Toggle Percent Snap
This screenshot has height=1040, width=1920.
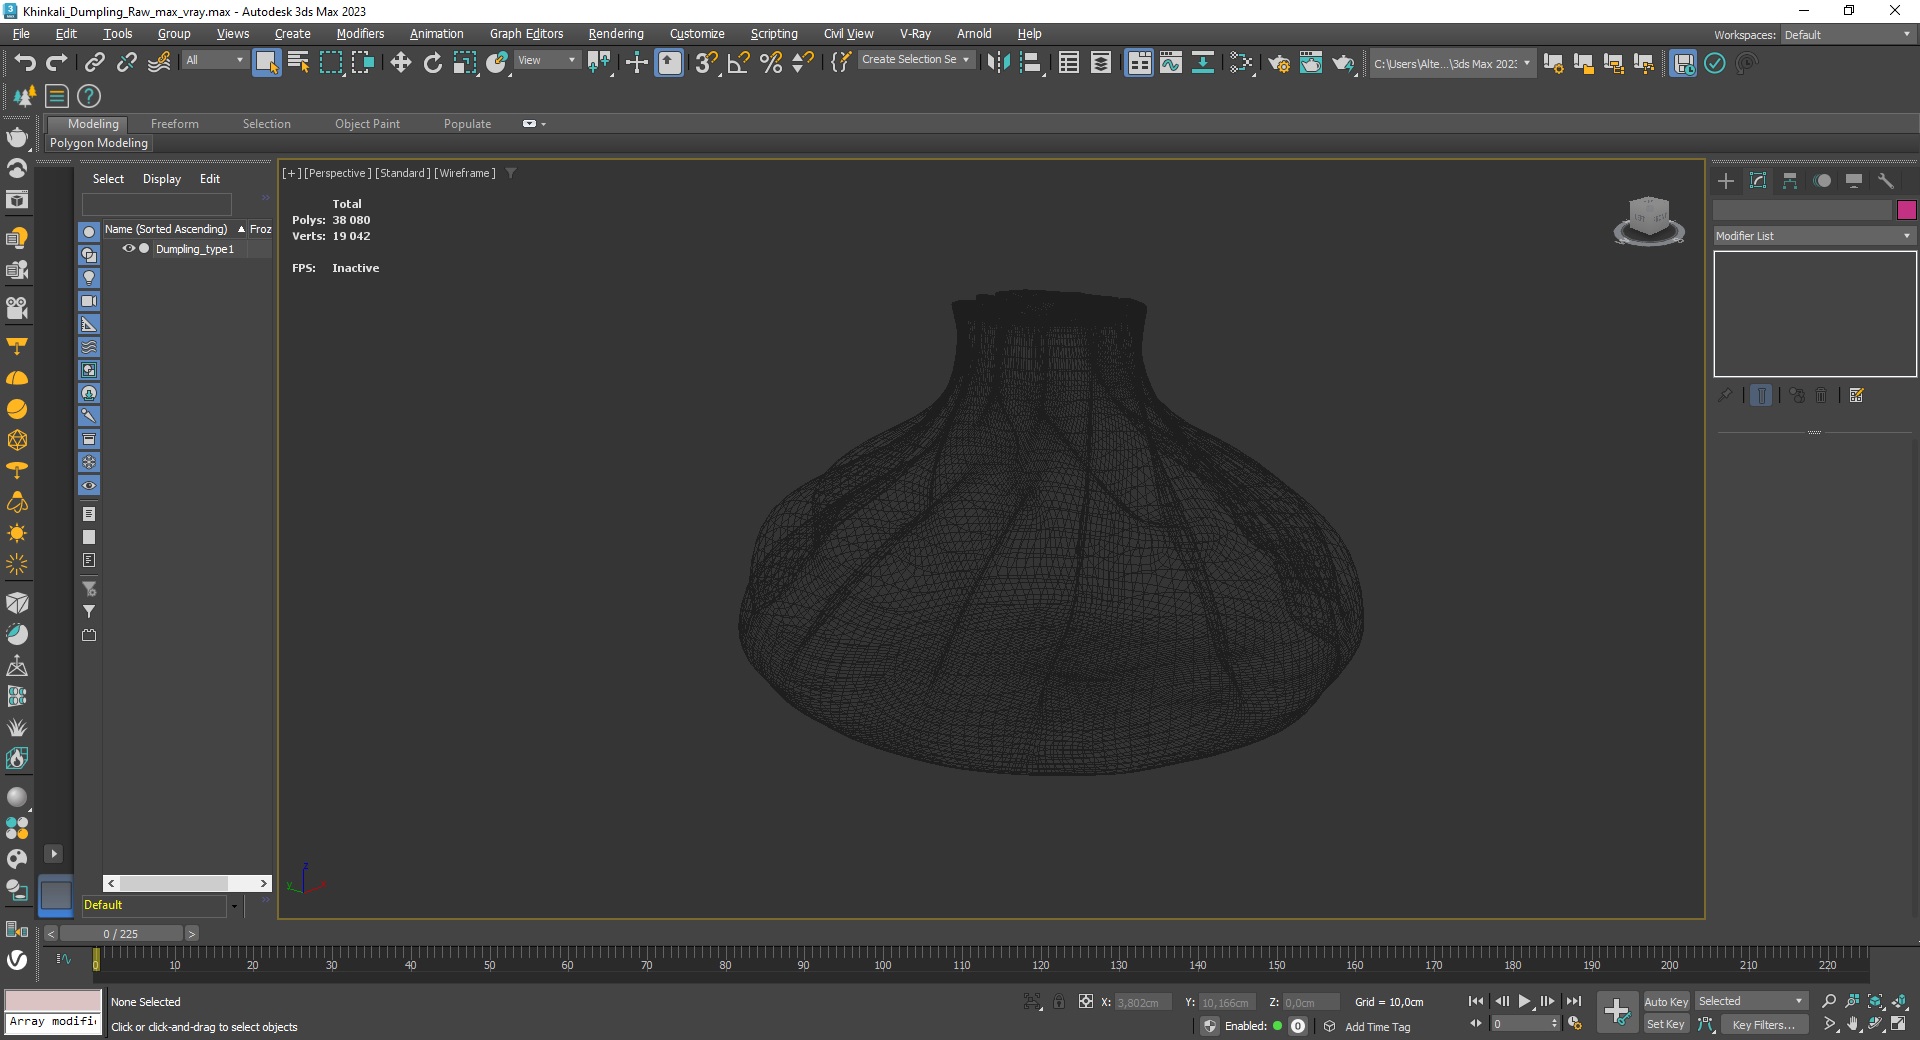(771, 63)
